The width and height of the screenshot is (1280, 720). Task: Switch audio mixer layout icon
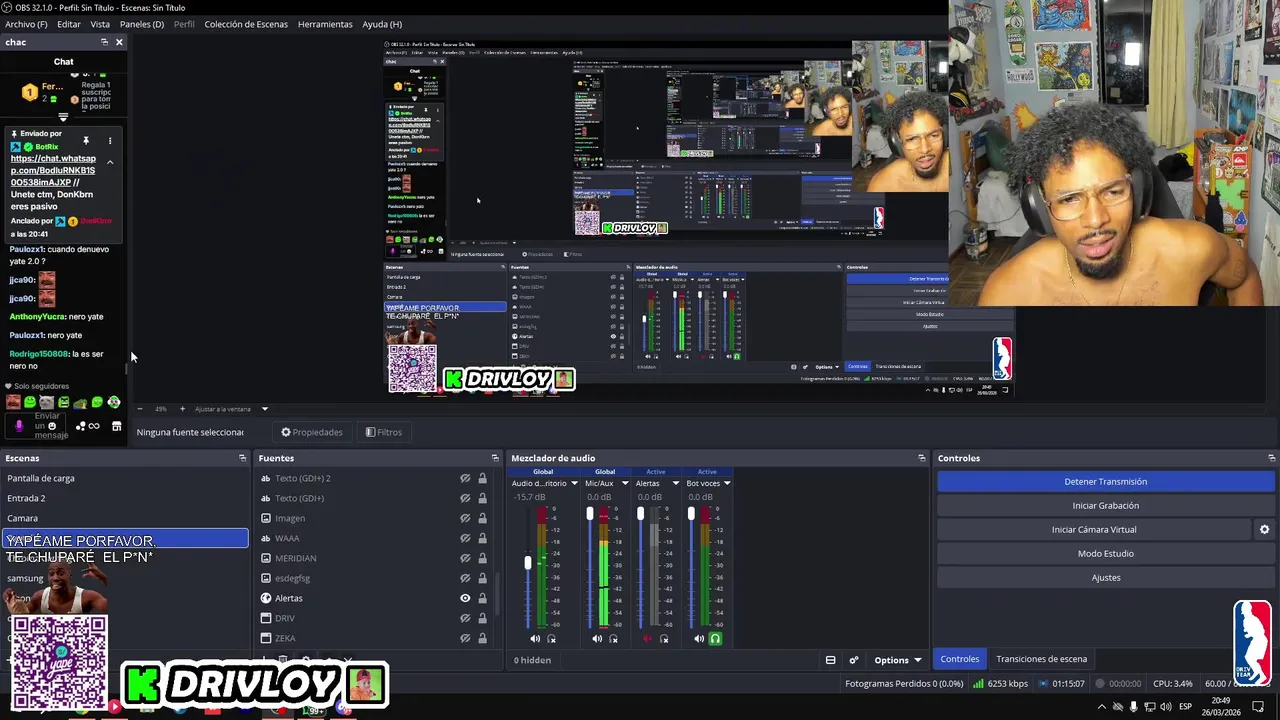tap(830, 660)
